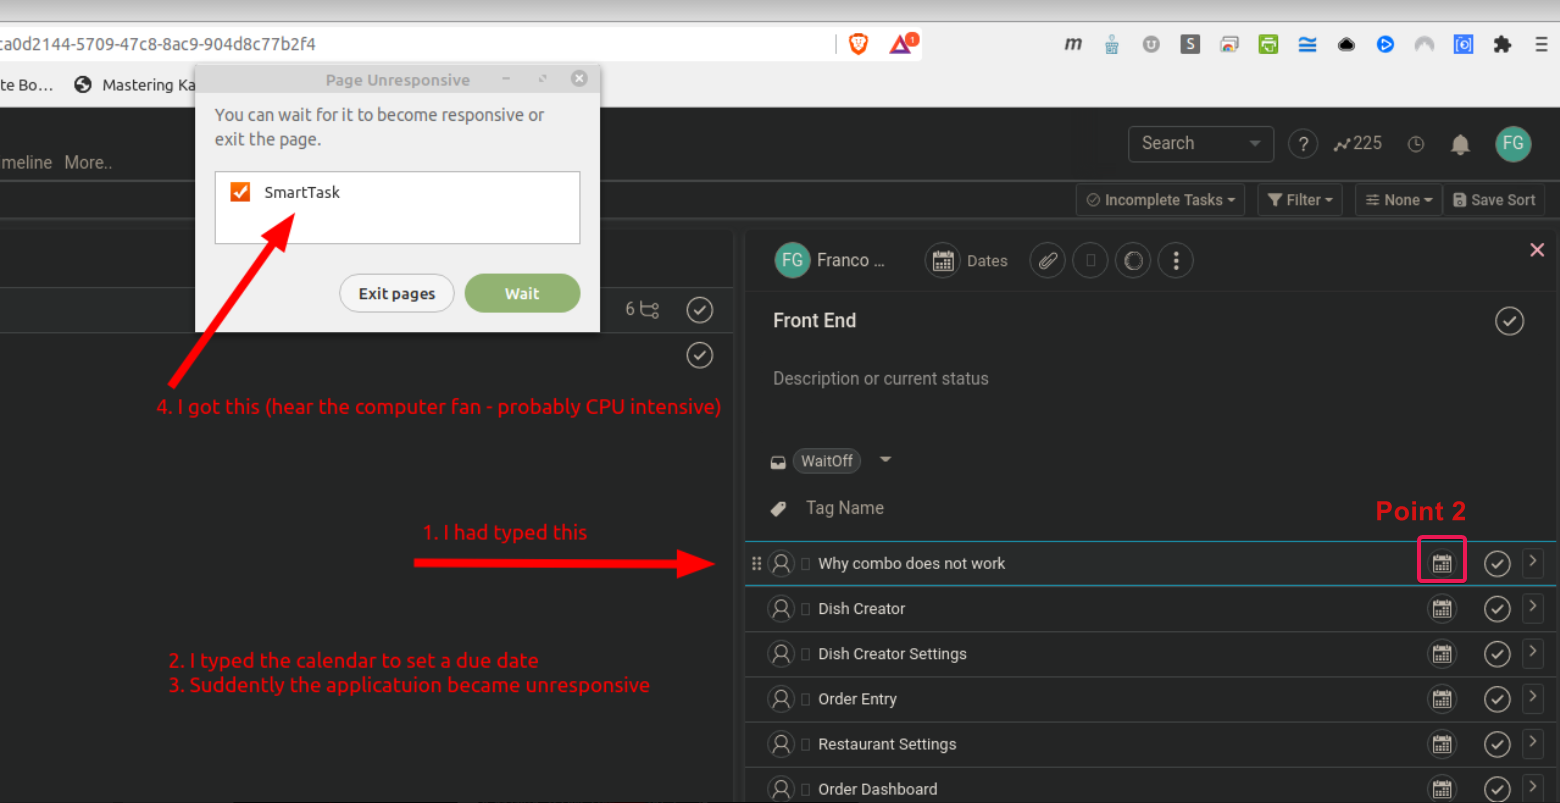Click the Wait button
This screenshot has width=1560, height=803.
(x=522, y=293)
